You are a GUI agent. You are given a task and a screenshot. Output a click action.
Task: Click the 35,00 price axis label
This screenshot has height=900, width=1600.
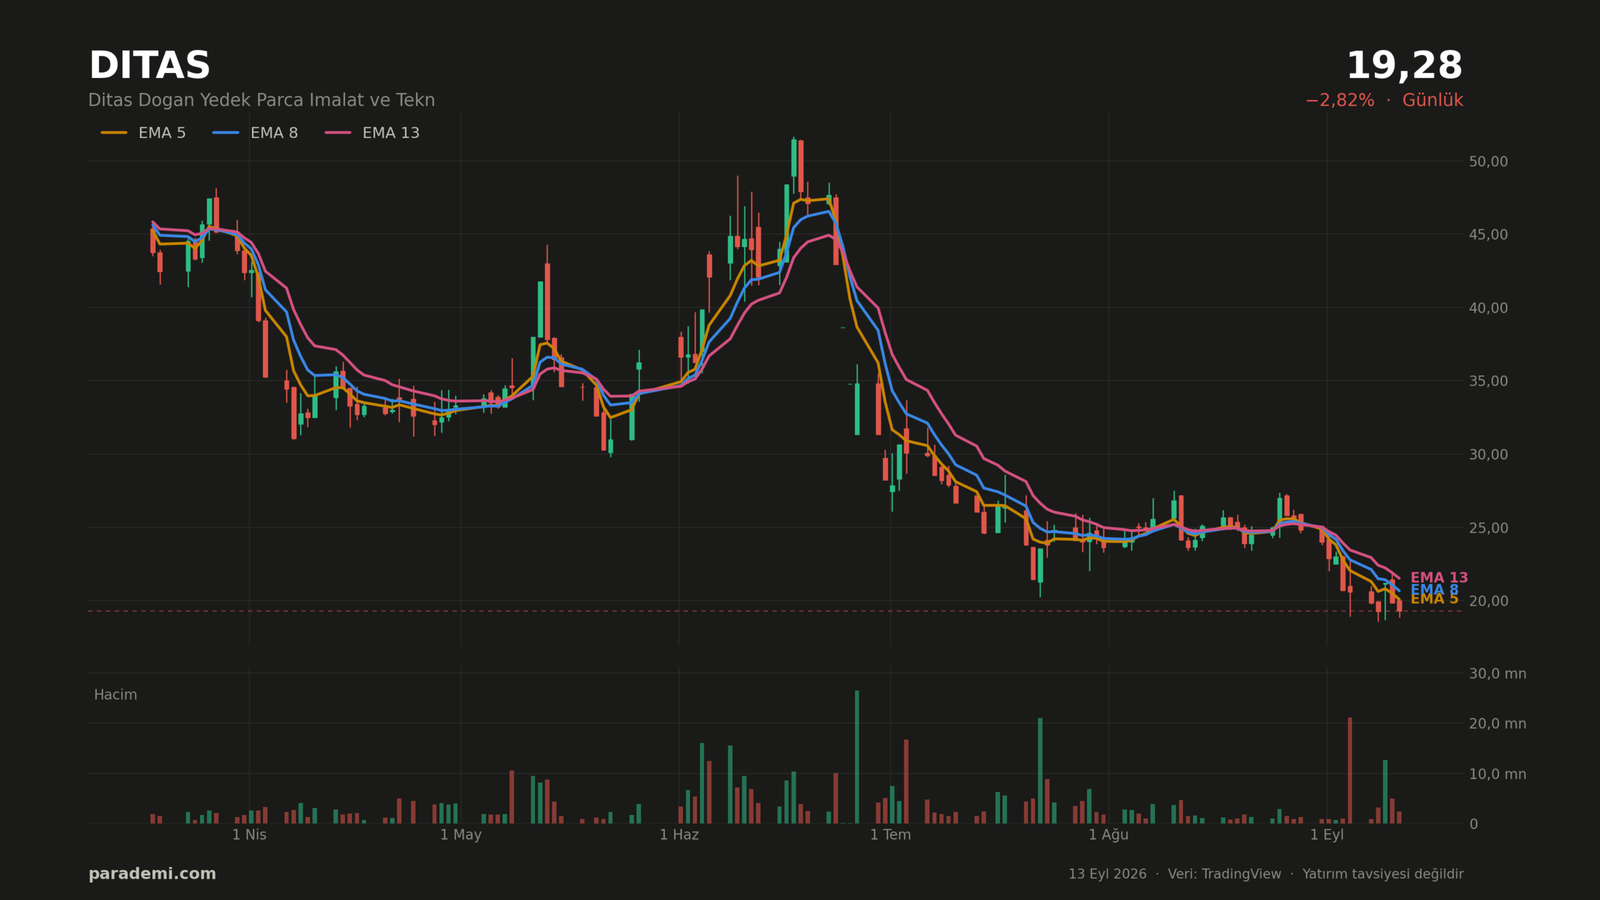pyautogui.click(x=1488, y=381)
